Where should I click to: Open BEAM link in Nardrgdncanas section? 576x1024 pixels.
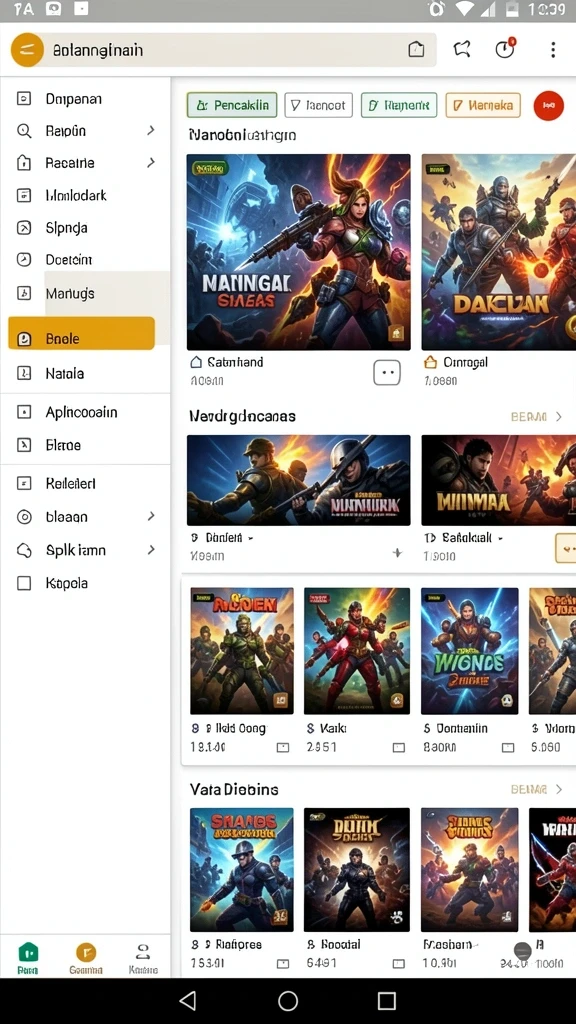click(x=528, y=417)
